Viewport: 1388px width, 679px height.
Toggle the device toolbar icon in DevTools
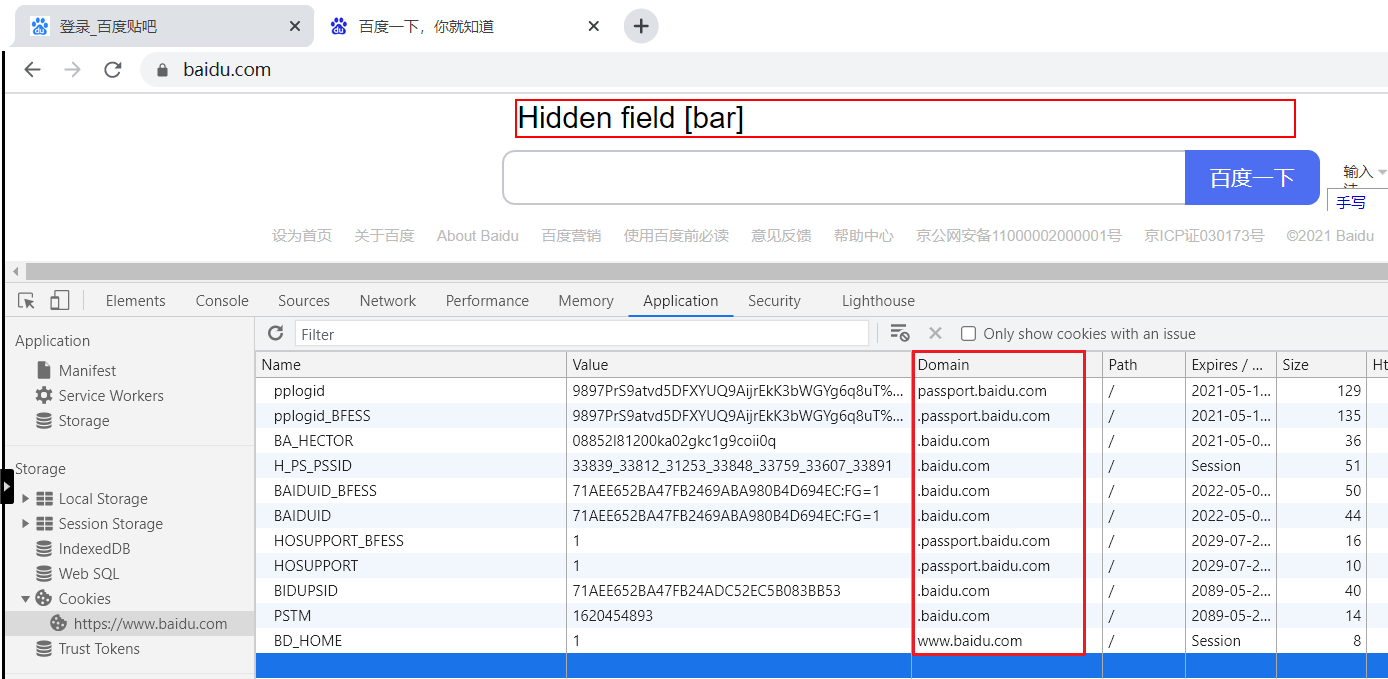pyautogui.click(x=60, y=300)
